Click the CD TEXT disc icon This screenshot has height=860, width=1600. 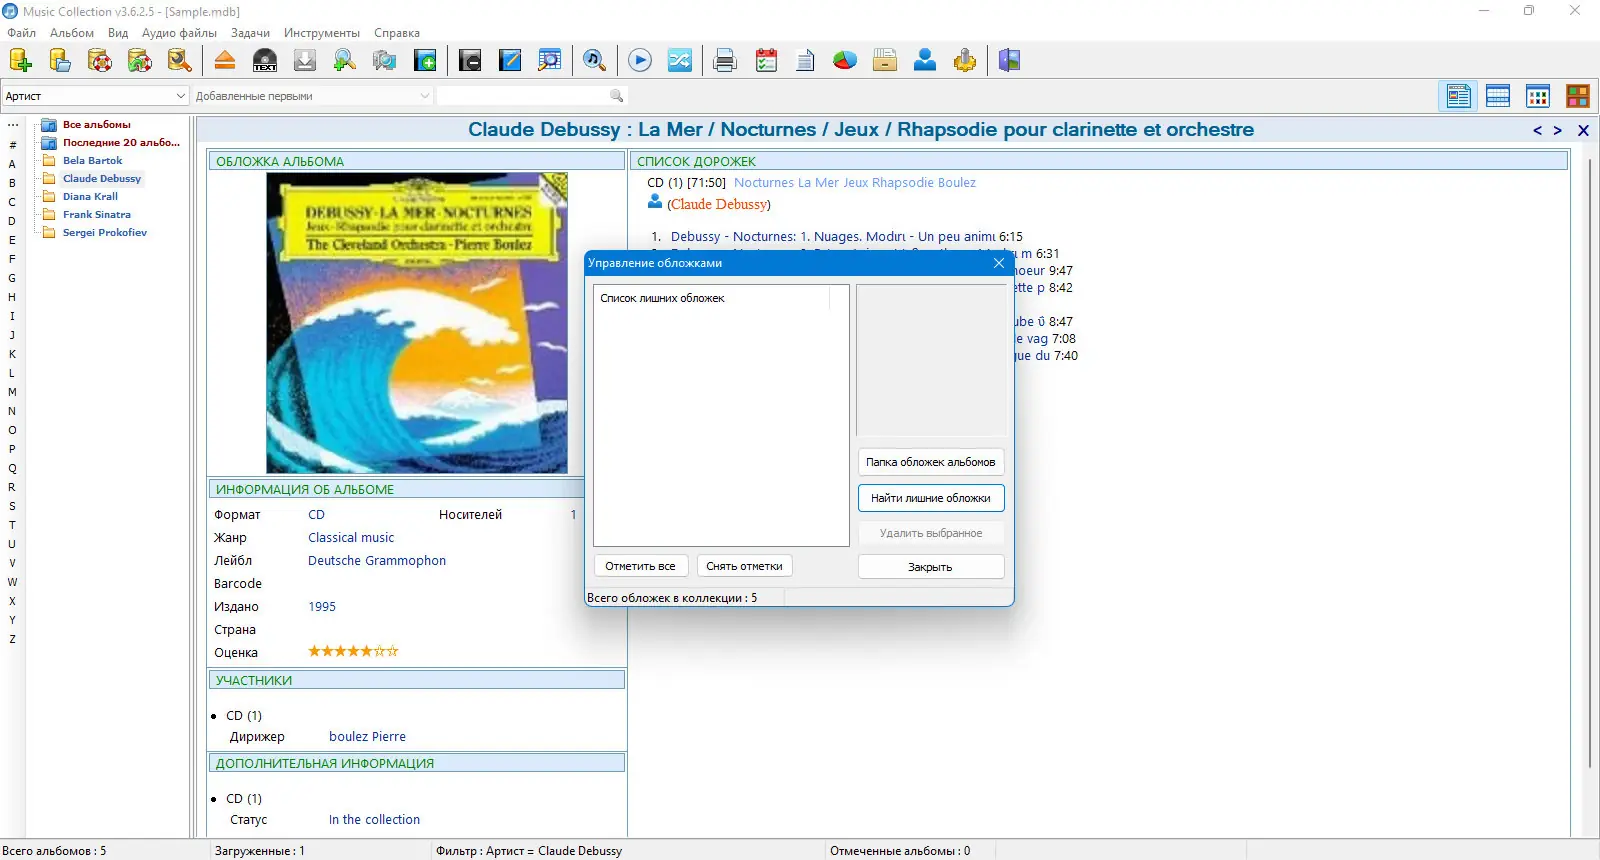(265, 61)
